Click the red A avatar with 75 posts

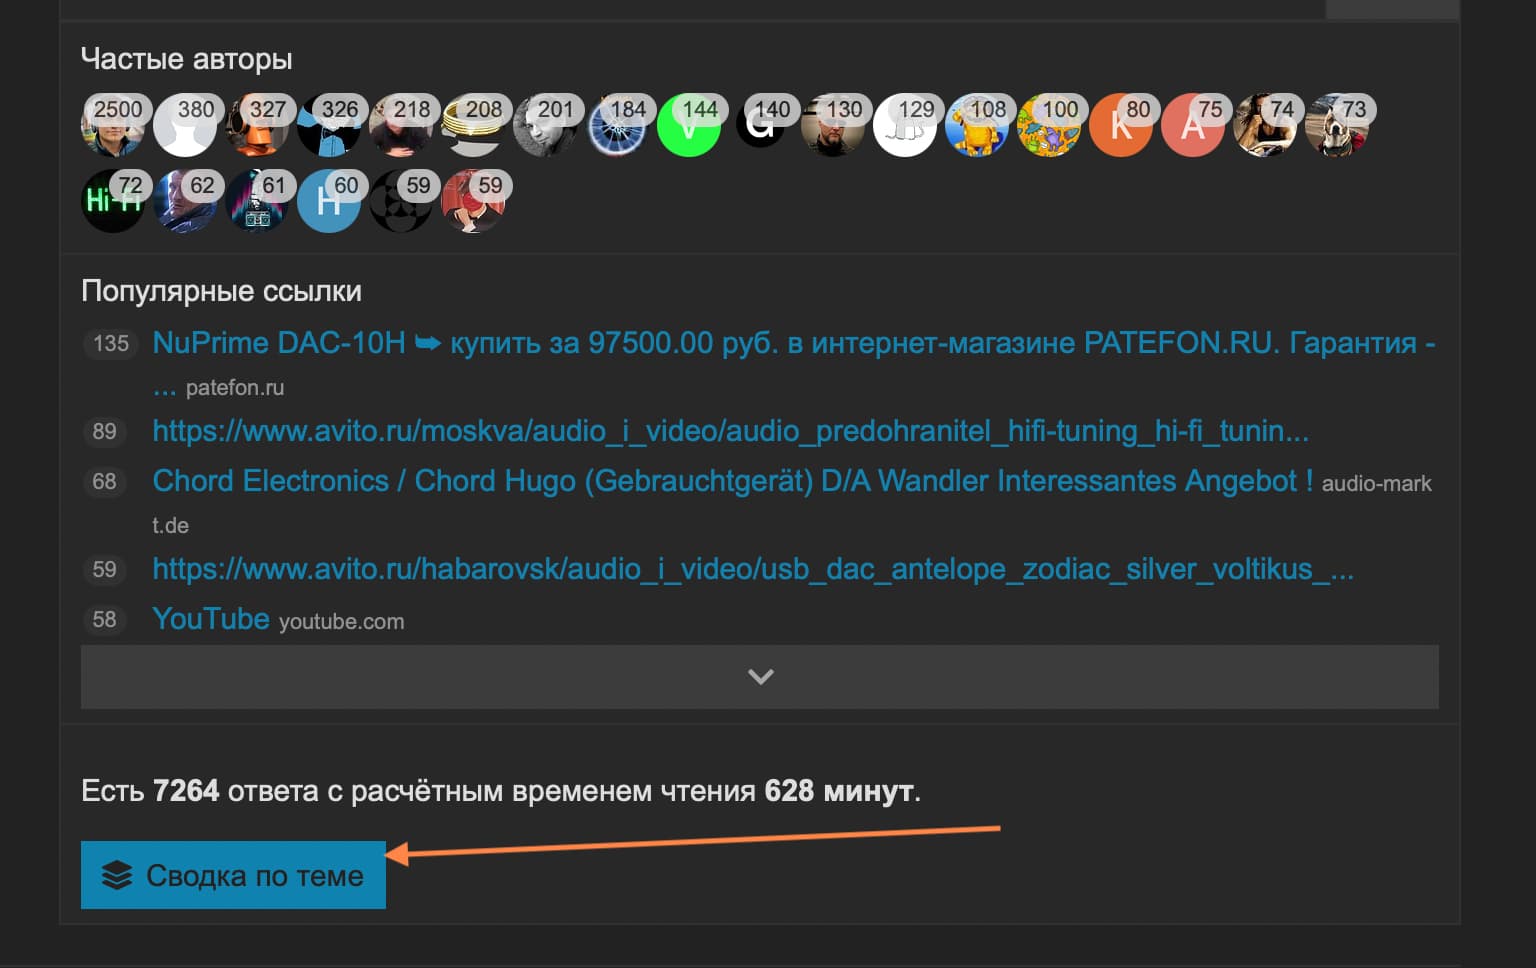tap(1192, 127)
